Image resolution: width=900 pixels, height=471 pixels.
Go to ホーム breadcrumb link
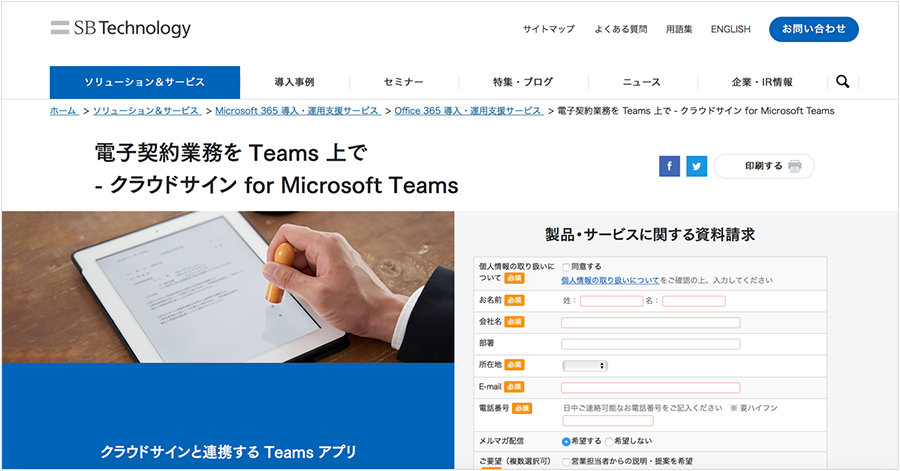(x=64, y=111)
